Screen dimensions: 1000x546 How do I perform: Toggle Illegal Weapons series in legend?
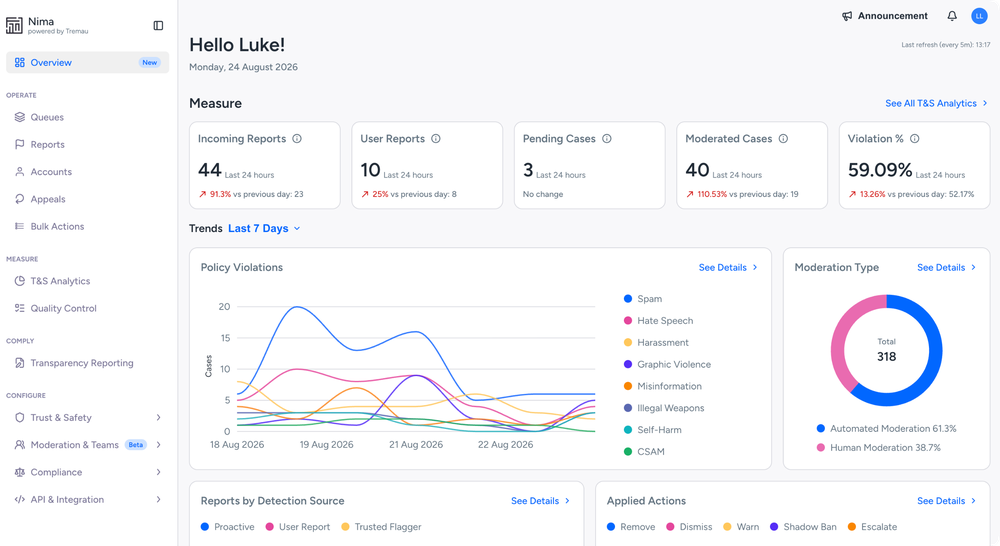(664, 408)
